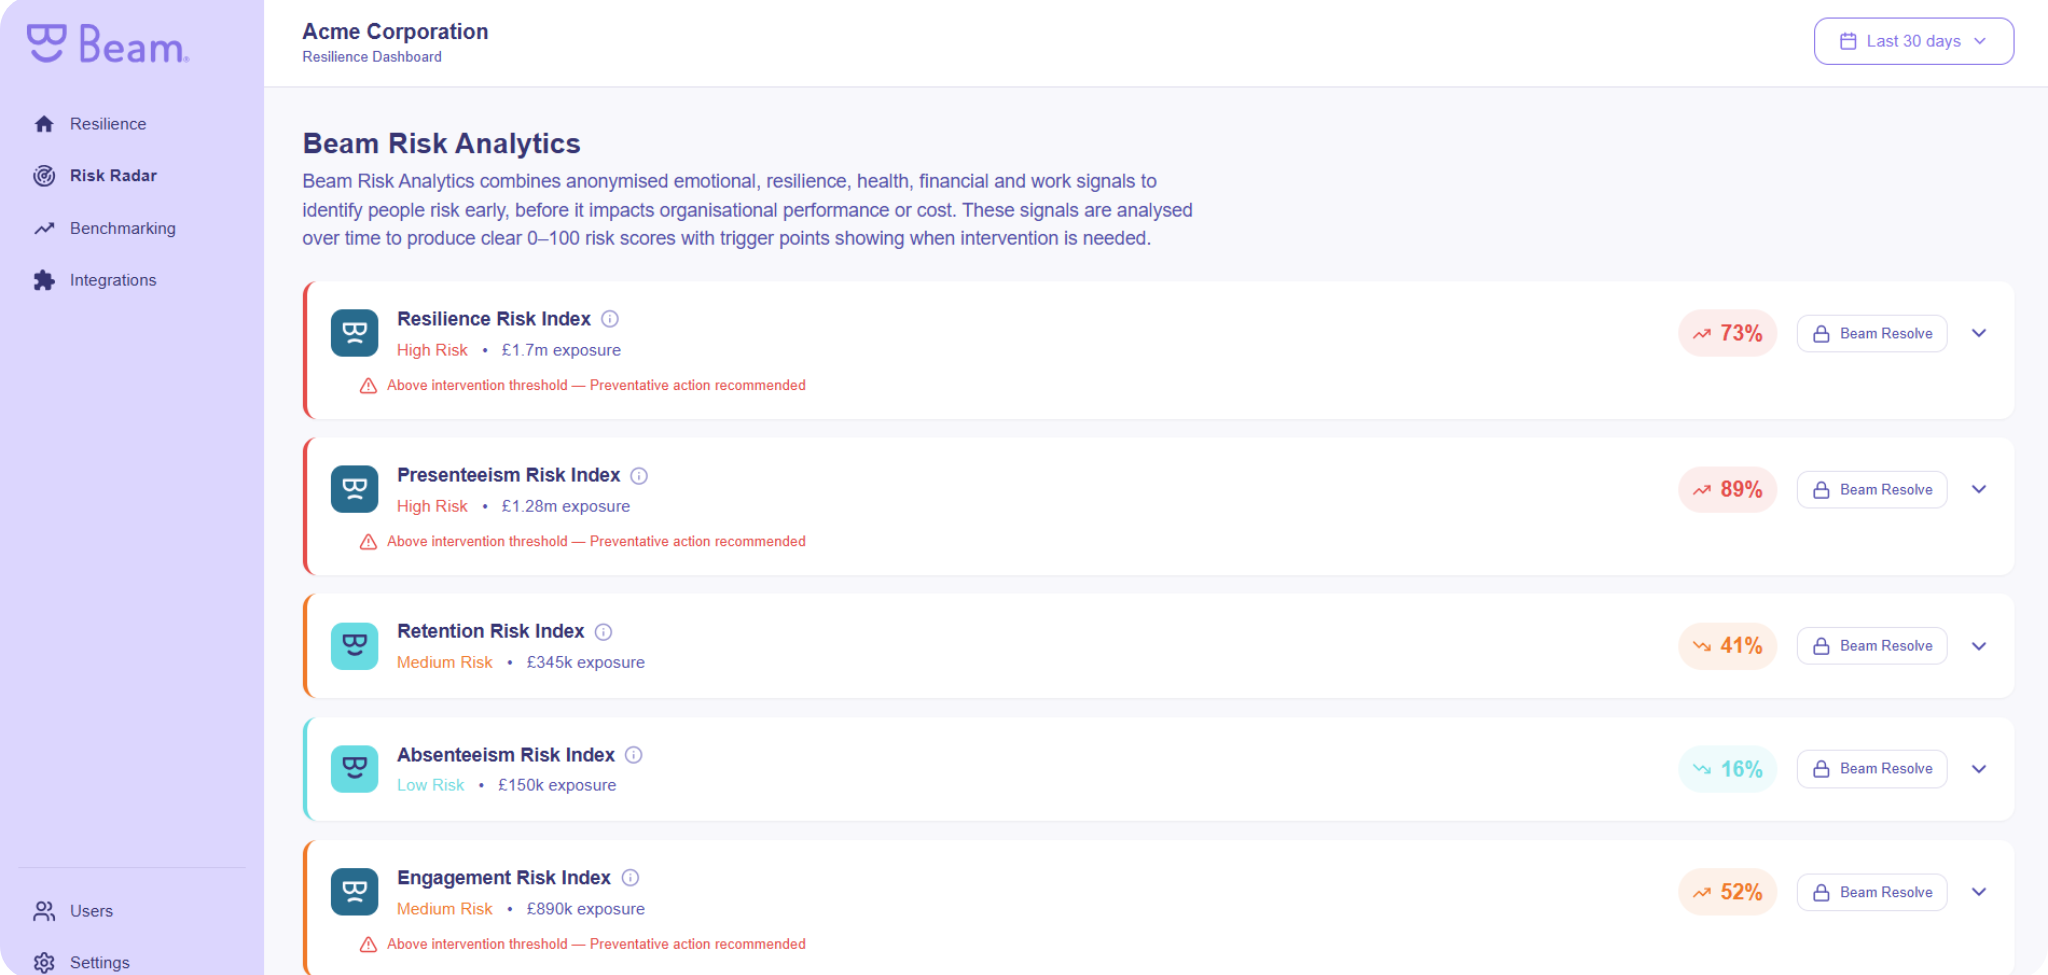Image resolution: width=2048 pixels, height=975 pixels.
Task: Click the Absenteeism Risk Index Beam icon
Action: [354, 769]
